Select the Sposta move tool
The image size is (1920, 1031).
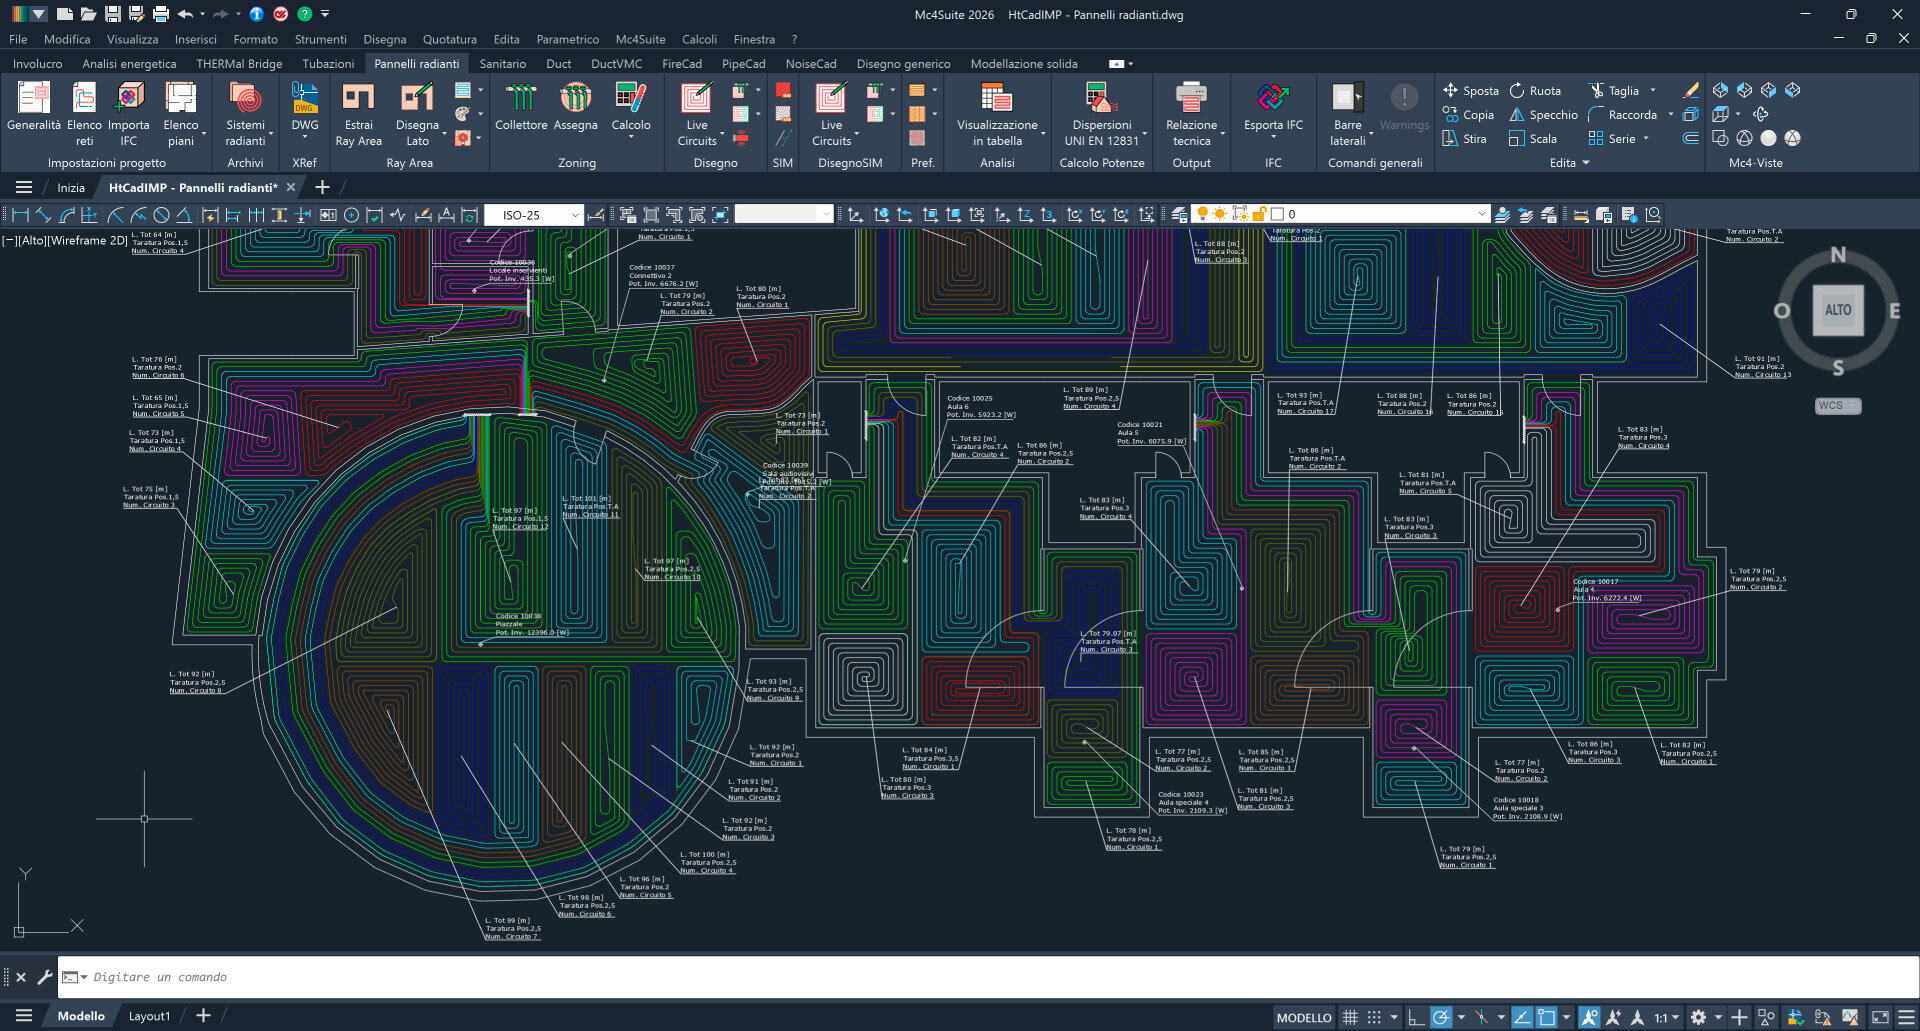(1470, 90)
